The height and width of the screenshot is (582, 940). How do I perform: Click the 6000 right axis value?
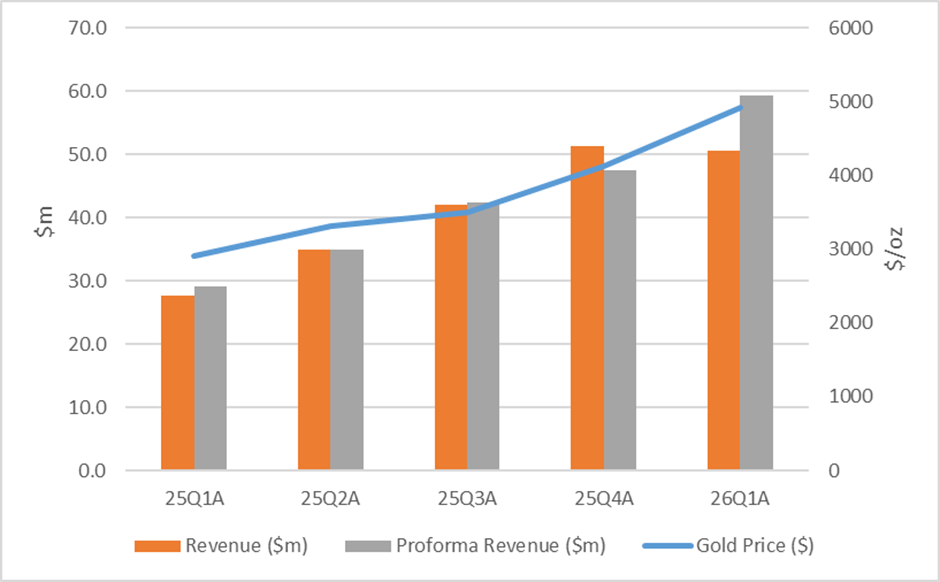coord(851,28)
